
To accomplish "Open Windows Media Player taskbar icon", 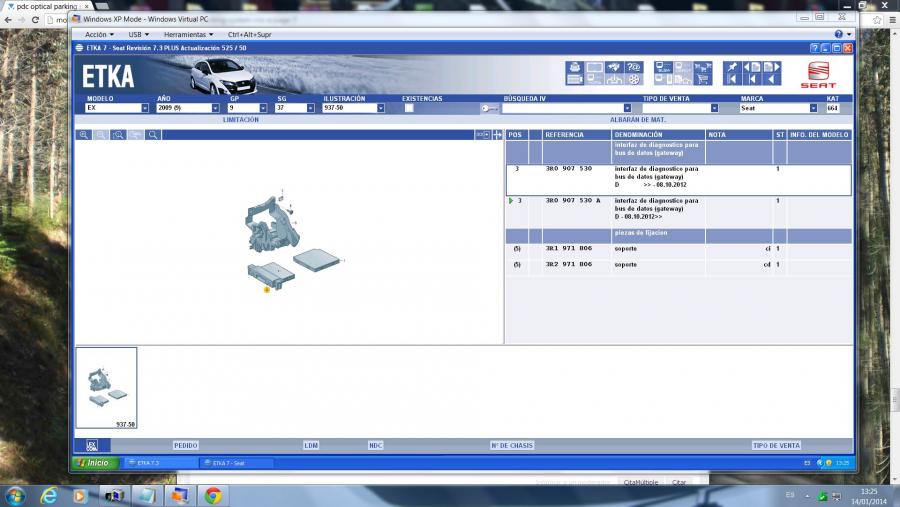I will coord(80,496).
